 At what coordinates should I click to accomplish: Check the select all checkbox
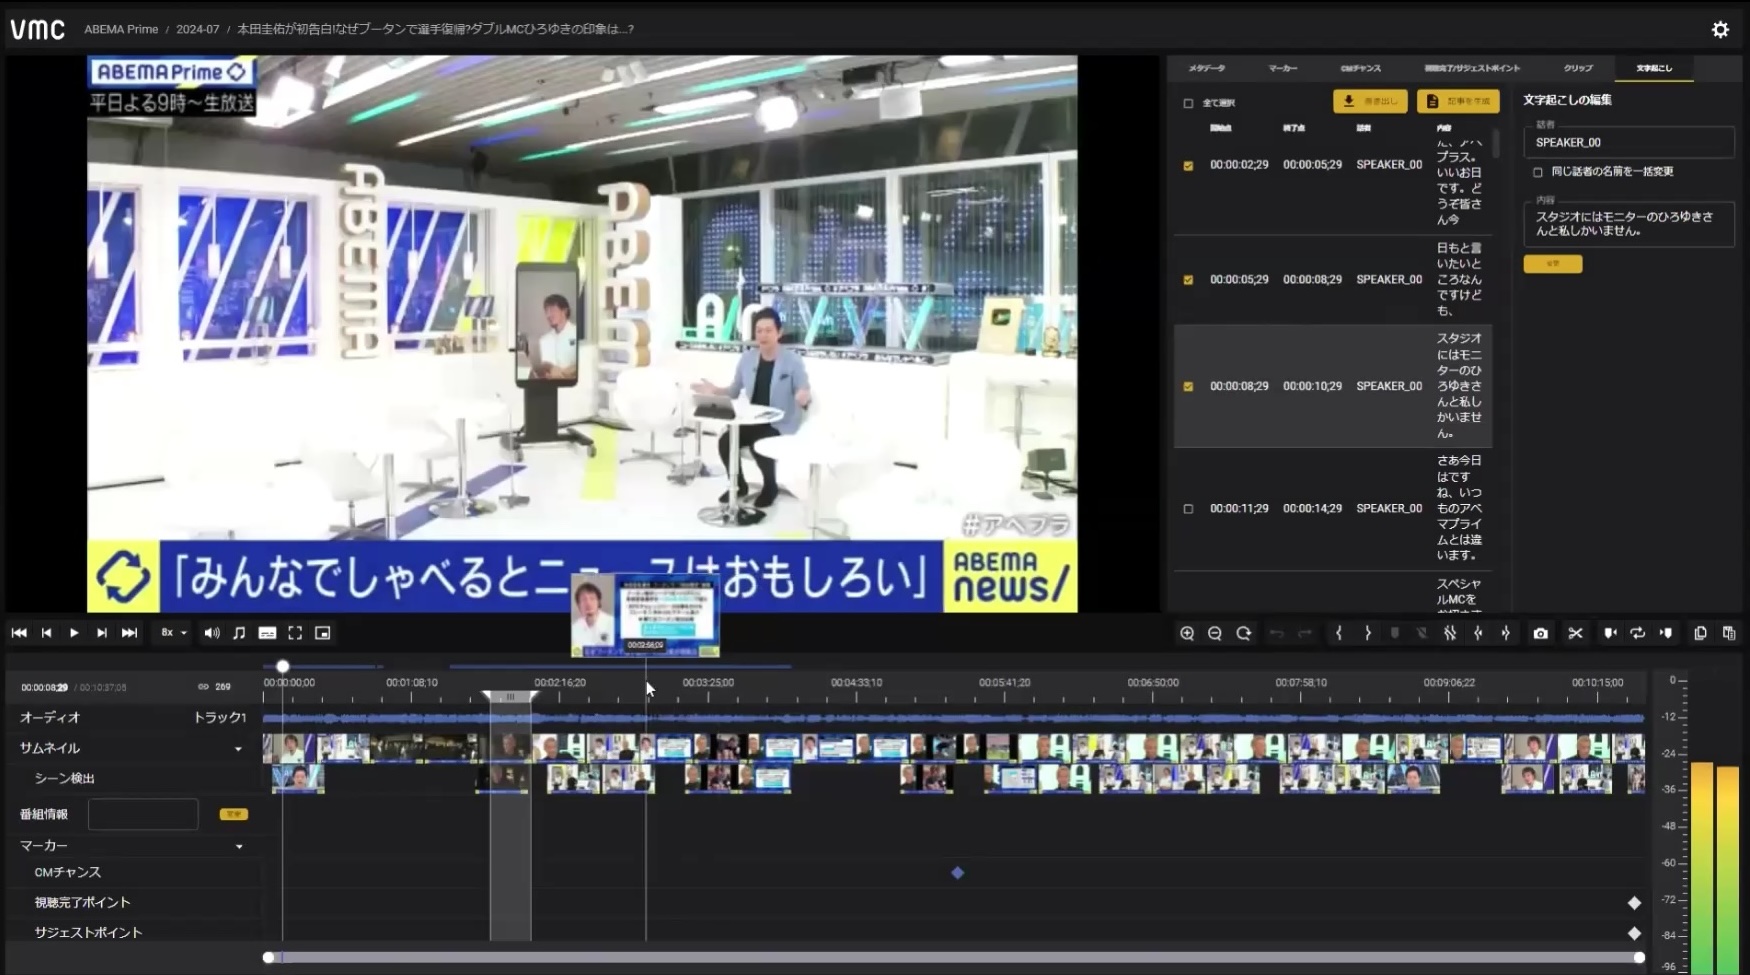click(x=1188, y=103)
